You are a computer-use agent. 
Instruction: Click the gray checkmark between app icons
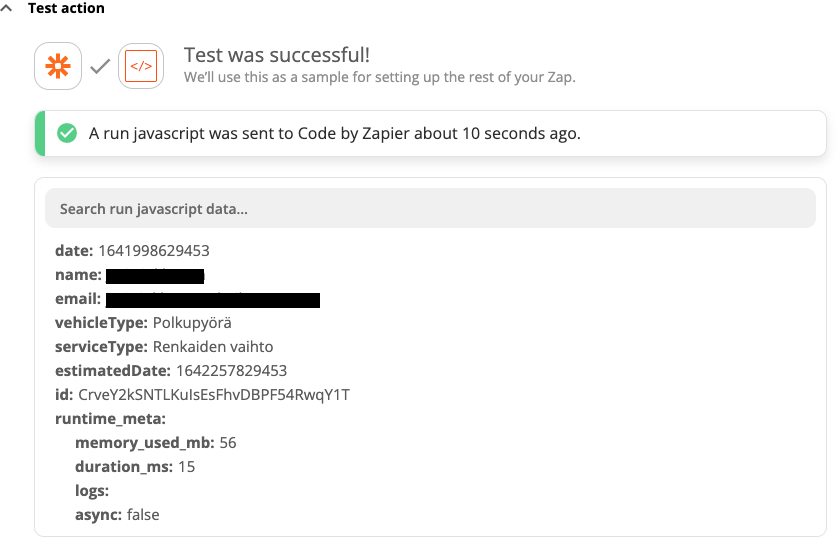tap(100, 66)
